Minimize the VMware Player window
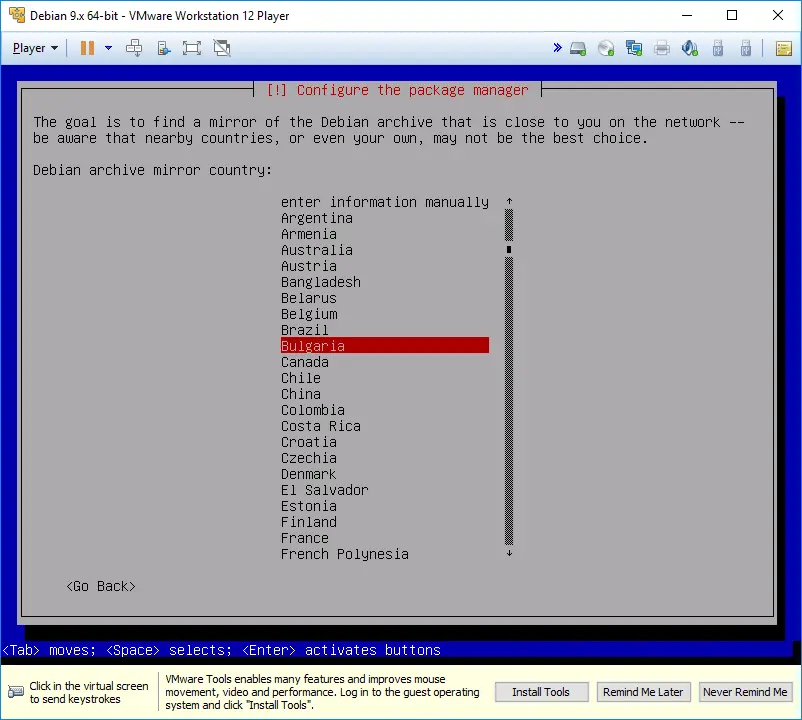The image size is (802, 720). [687, 15]
